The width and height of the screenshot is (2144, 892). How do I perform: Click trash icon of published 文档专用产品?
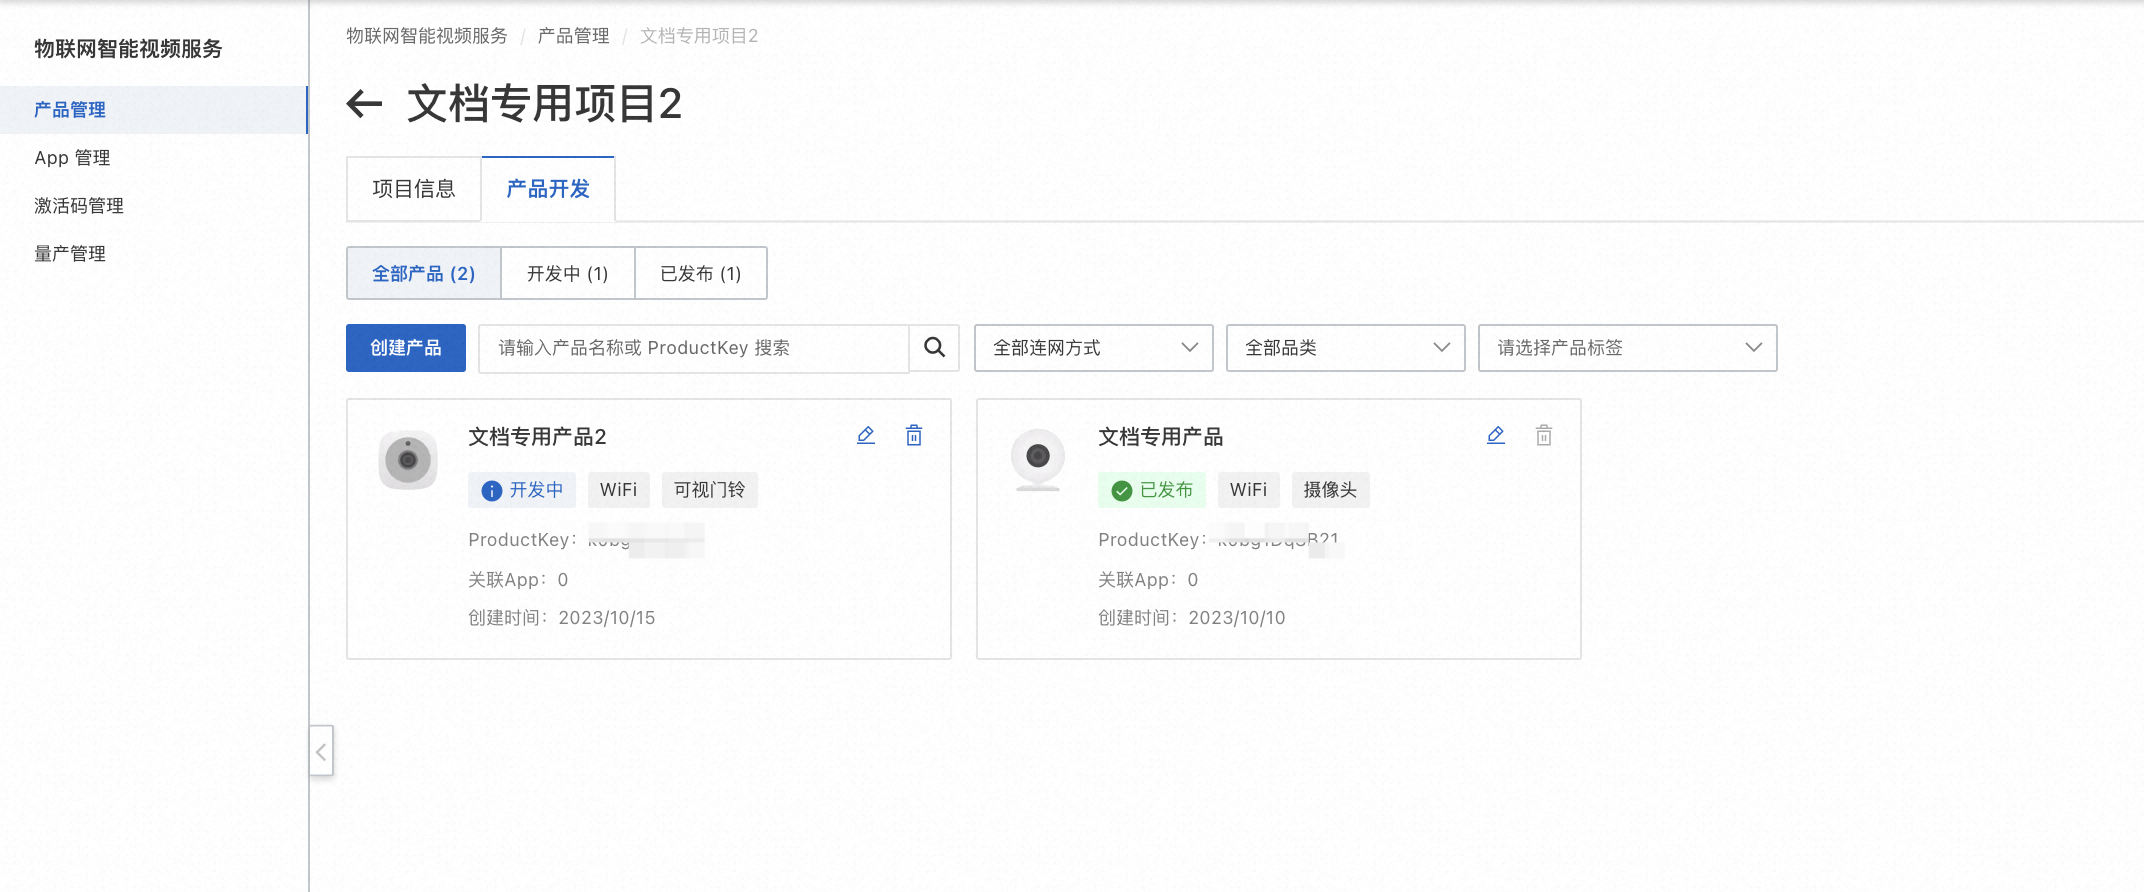[1544, 435]
